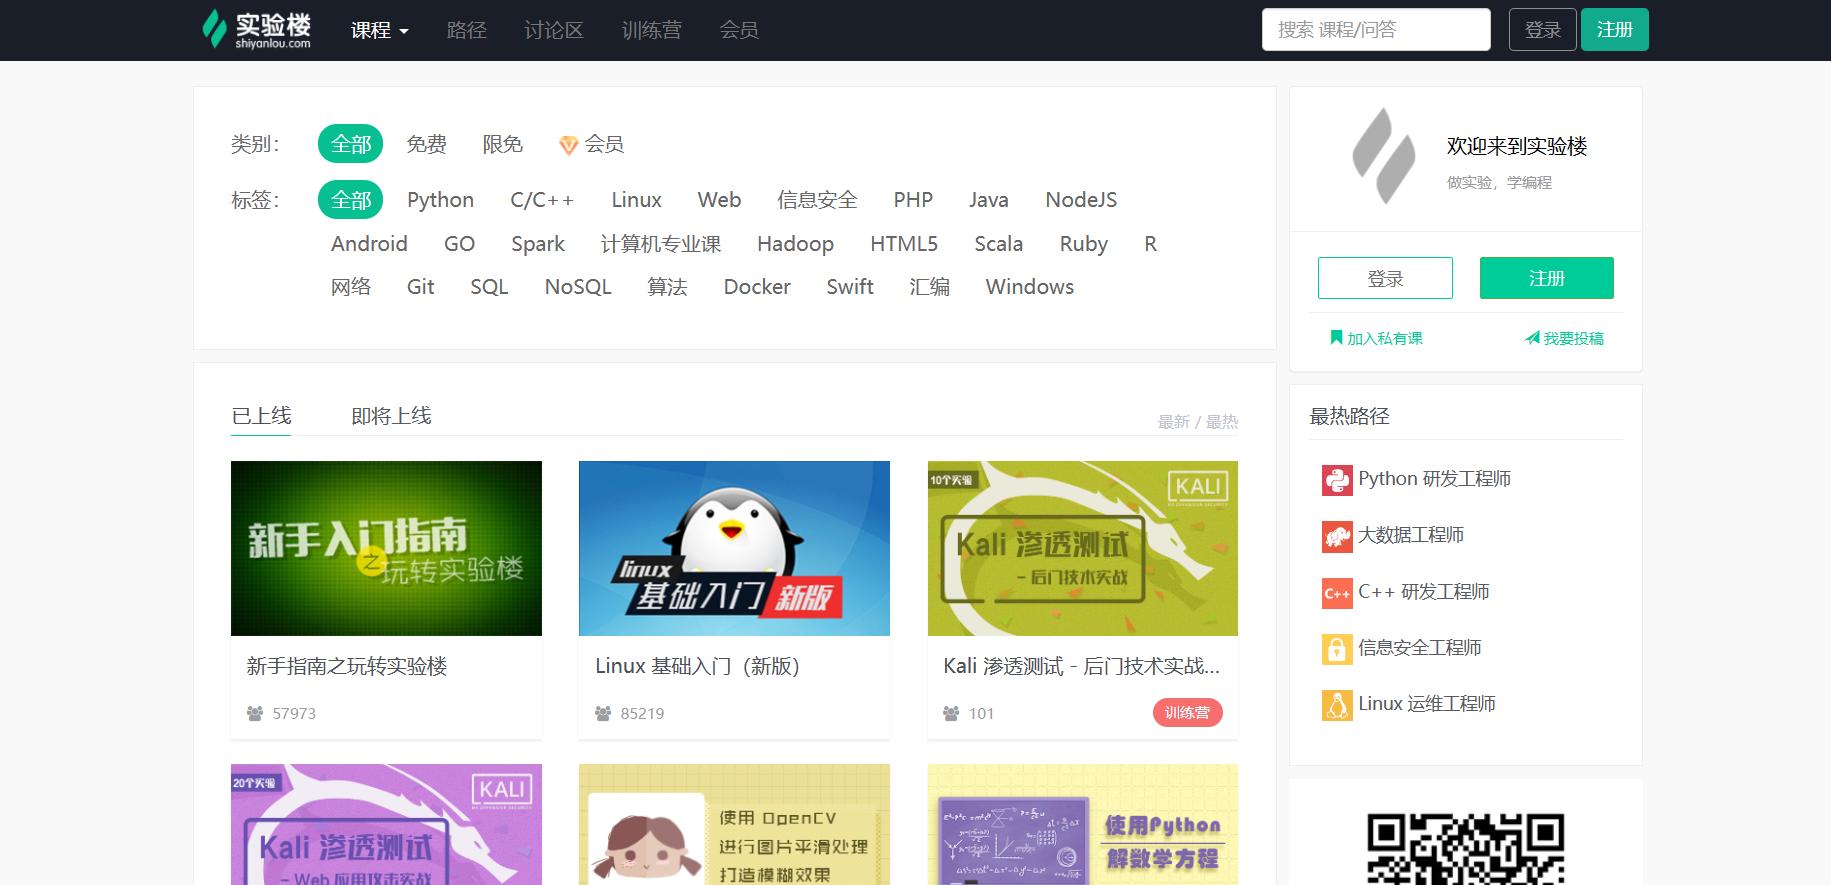
Task: Filter courses by C/C++ tag
Action: point(542,200)
